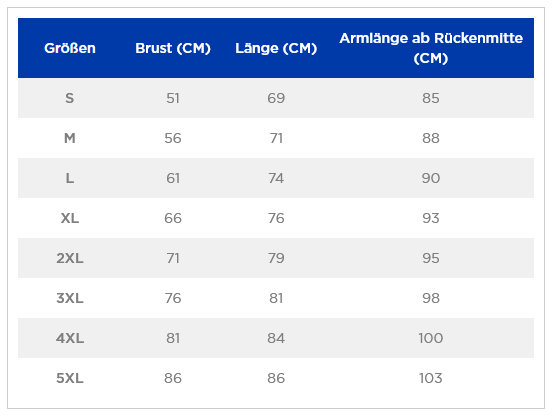Click the Größen column header
This screenshot has width=553, height=415.
point(70,48)
